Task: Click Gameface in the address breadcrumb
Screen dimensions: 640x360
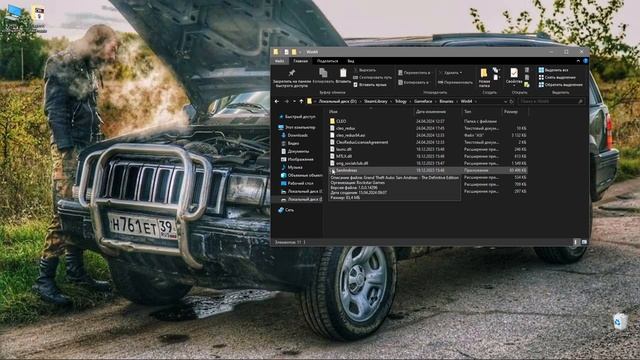Action: click(x=423, y=101)
